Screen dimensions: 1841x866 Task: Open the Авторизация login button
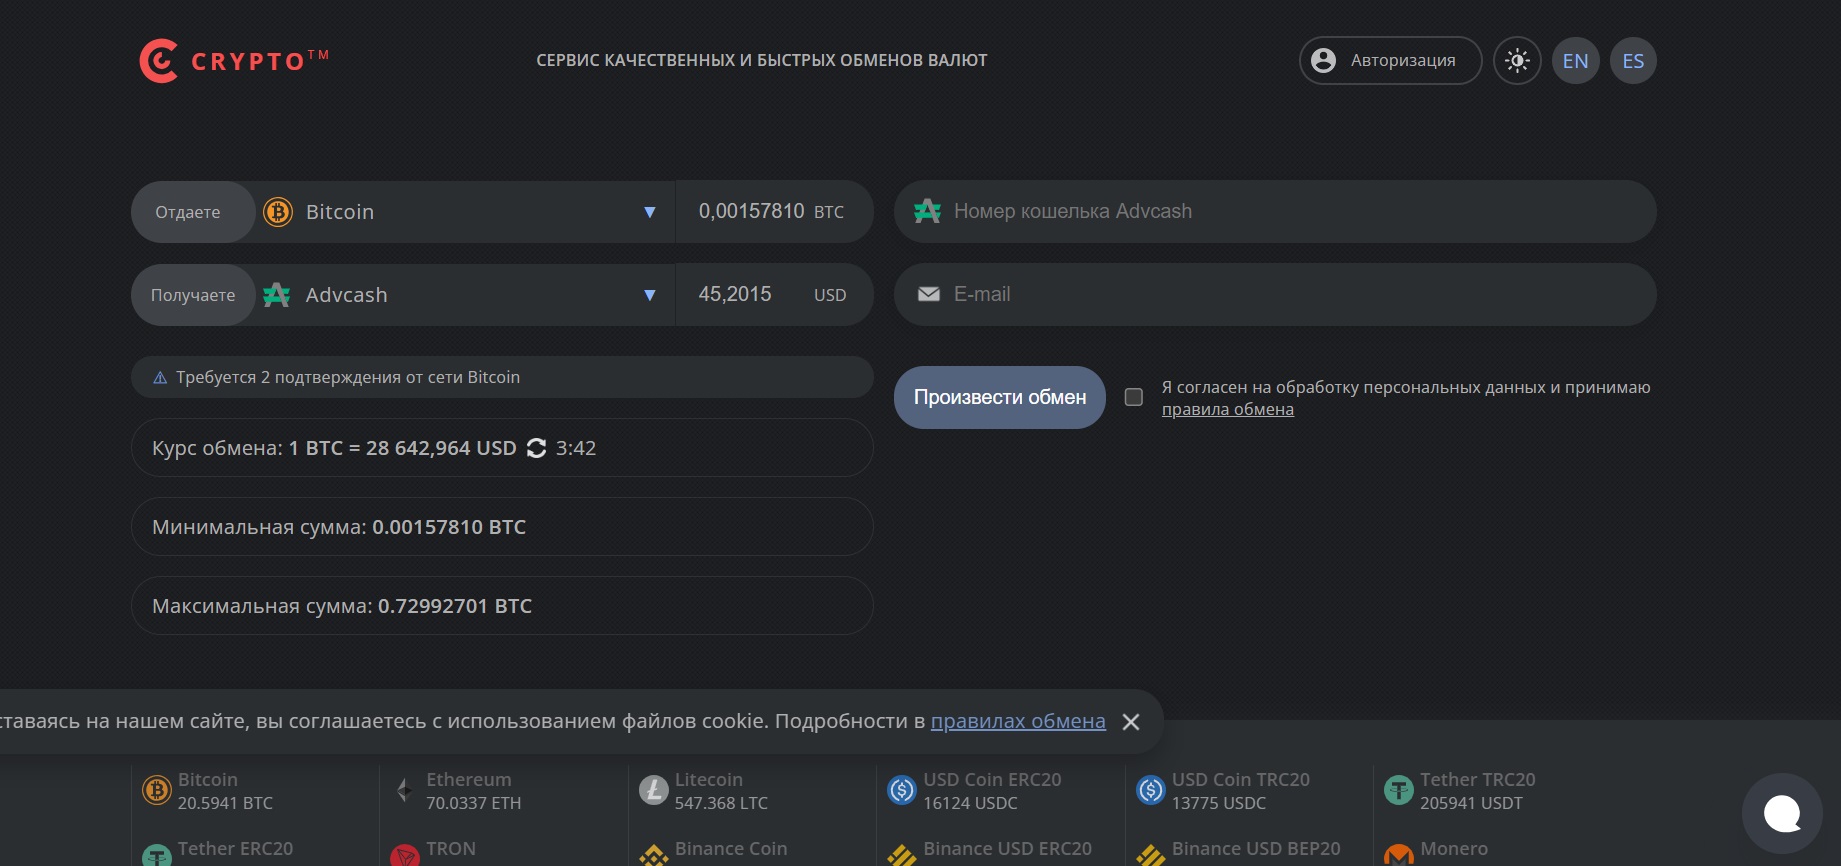click(1390, 61)
